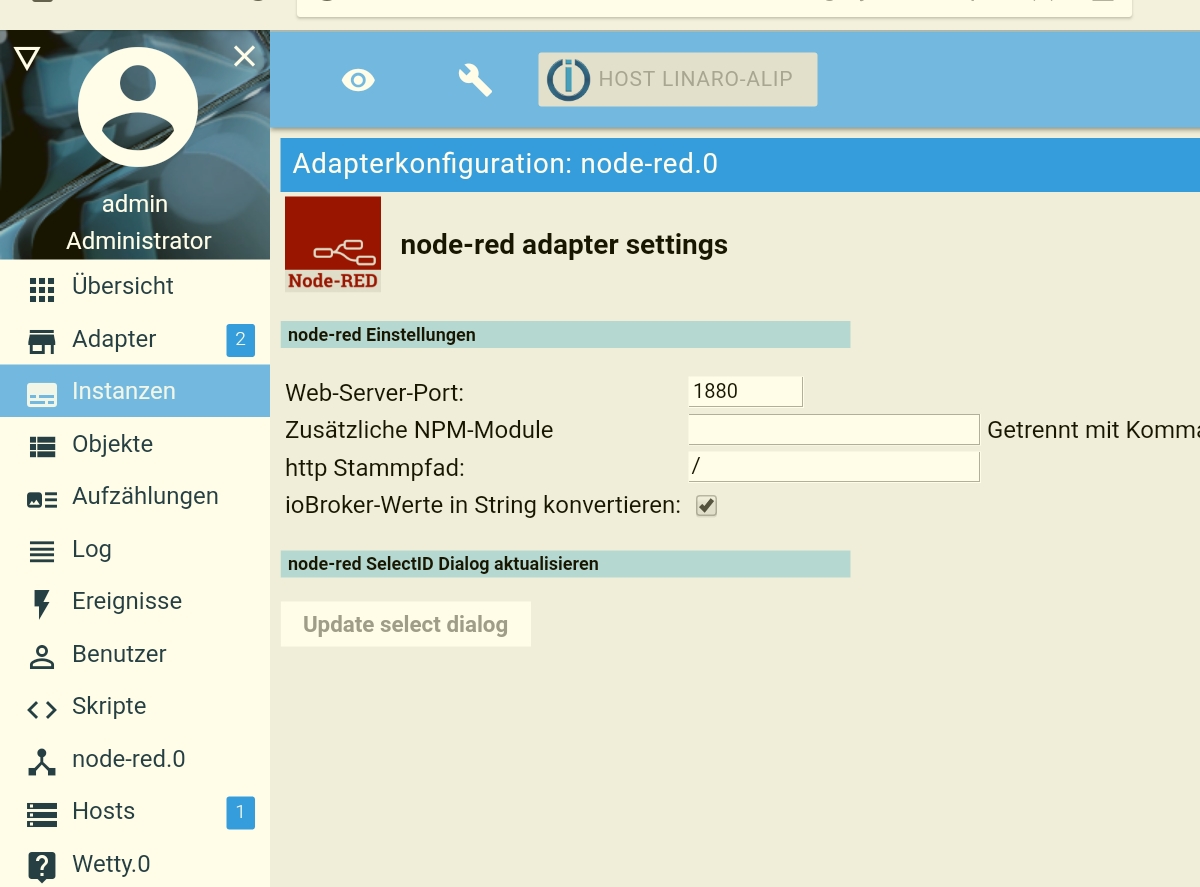Click the admin user avatar
Image resolution: width=1200 pixels, height=887 pixels.
pyautogui.click(x=137, y=107)
